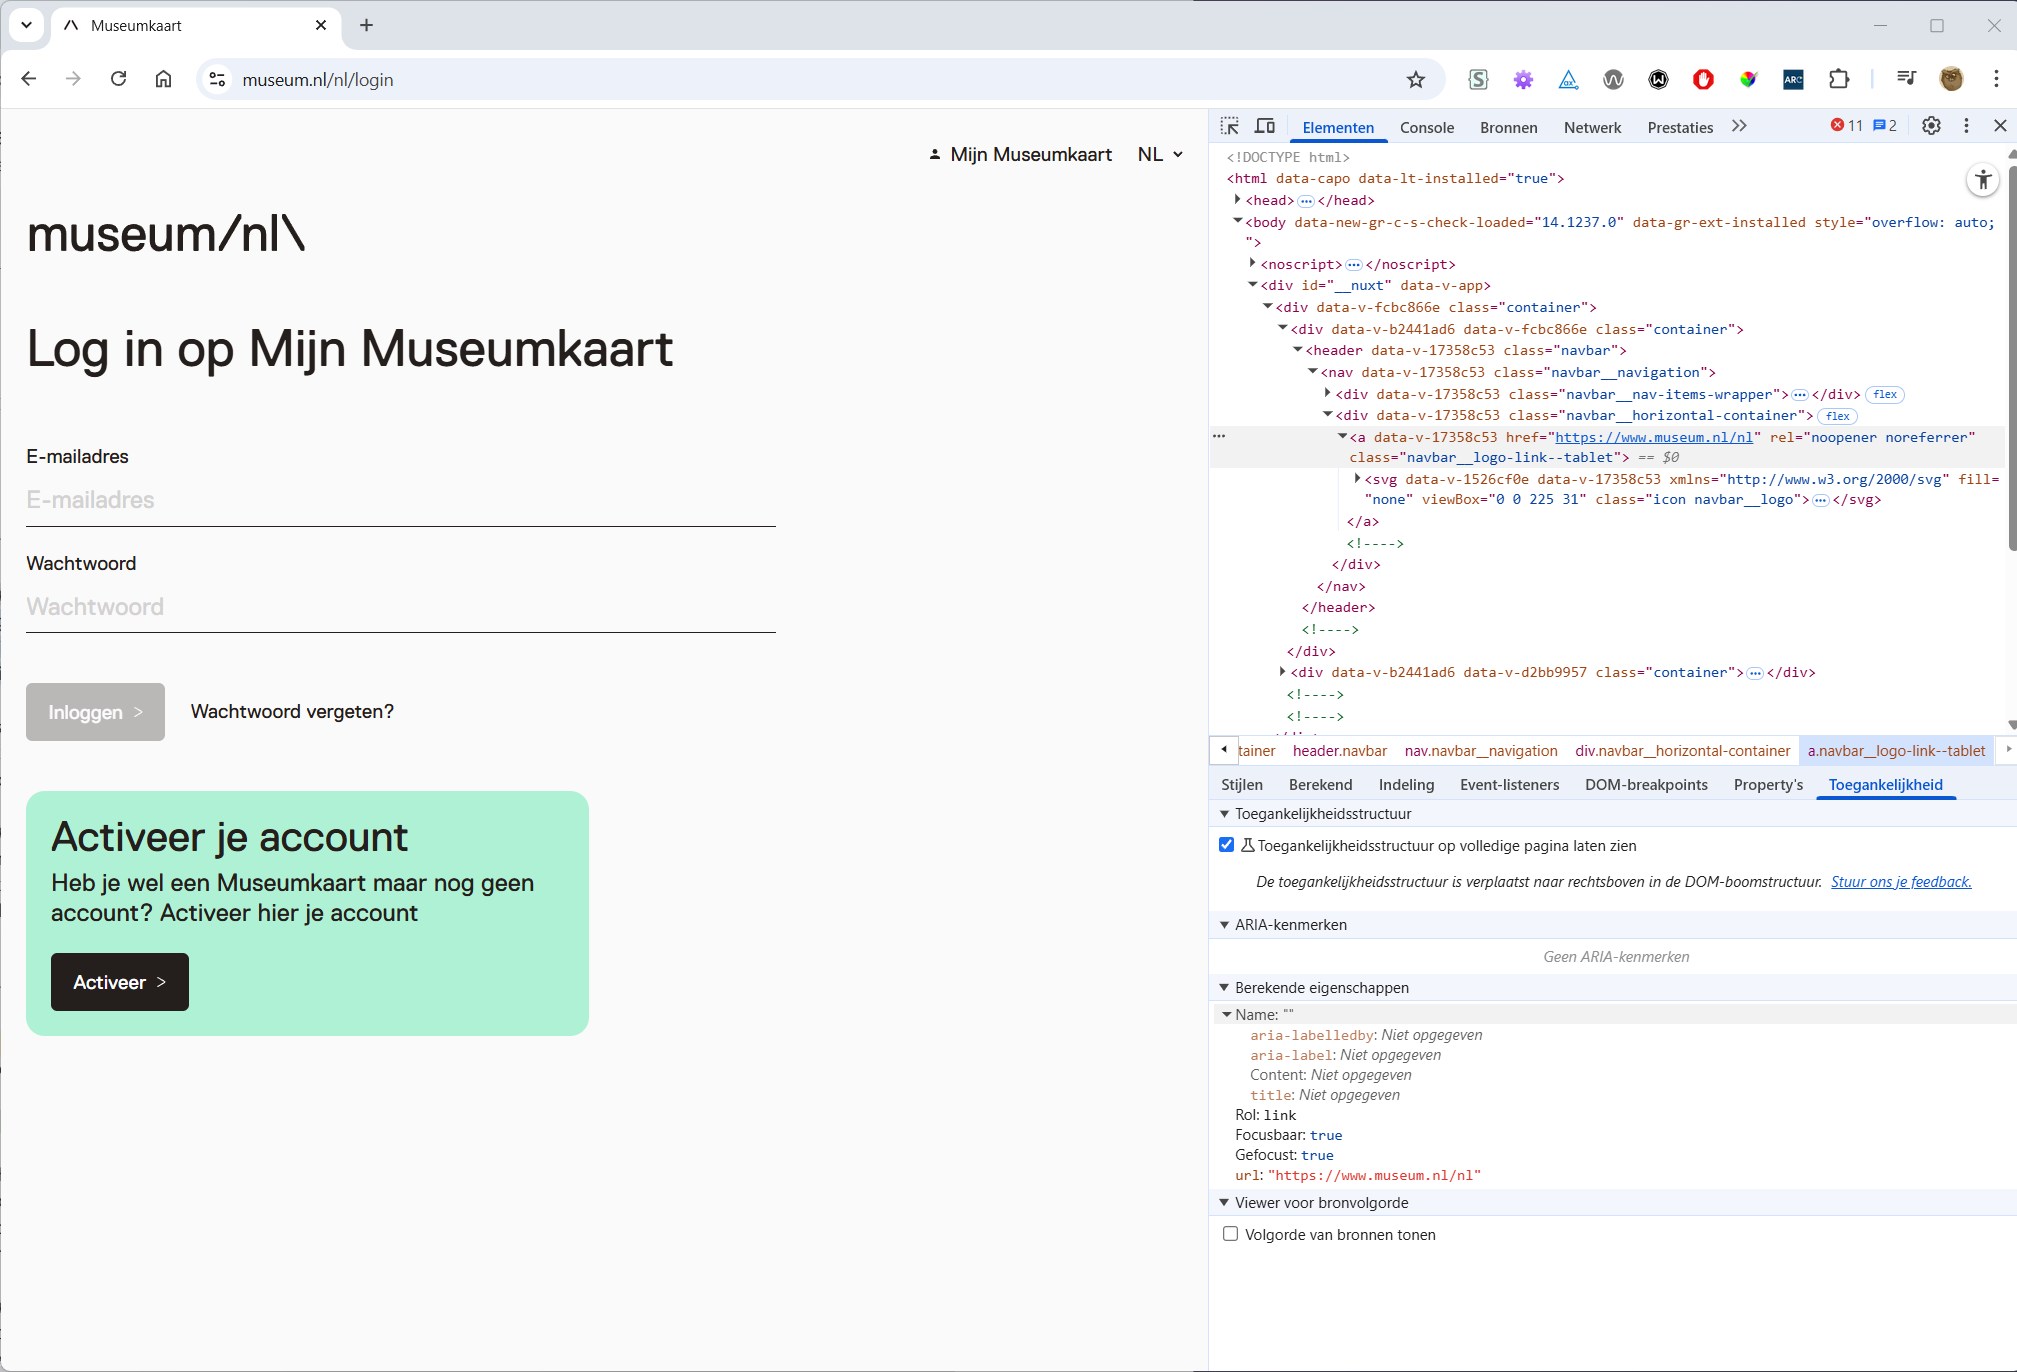Toggle the device toolbar icon in DevTools
The width and height of the screenshot is (2017, 1372).
[1265, 126]
